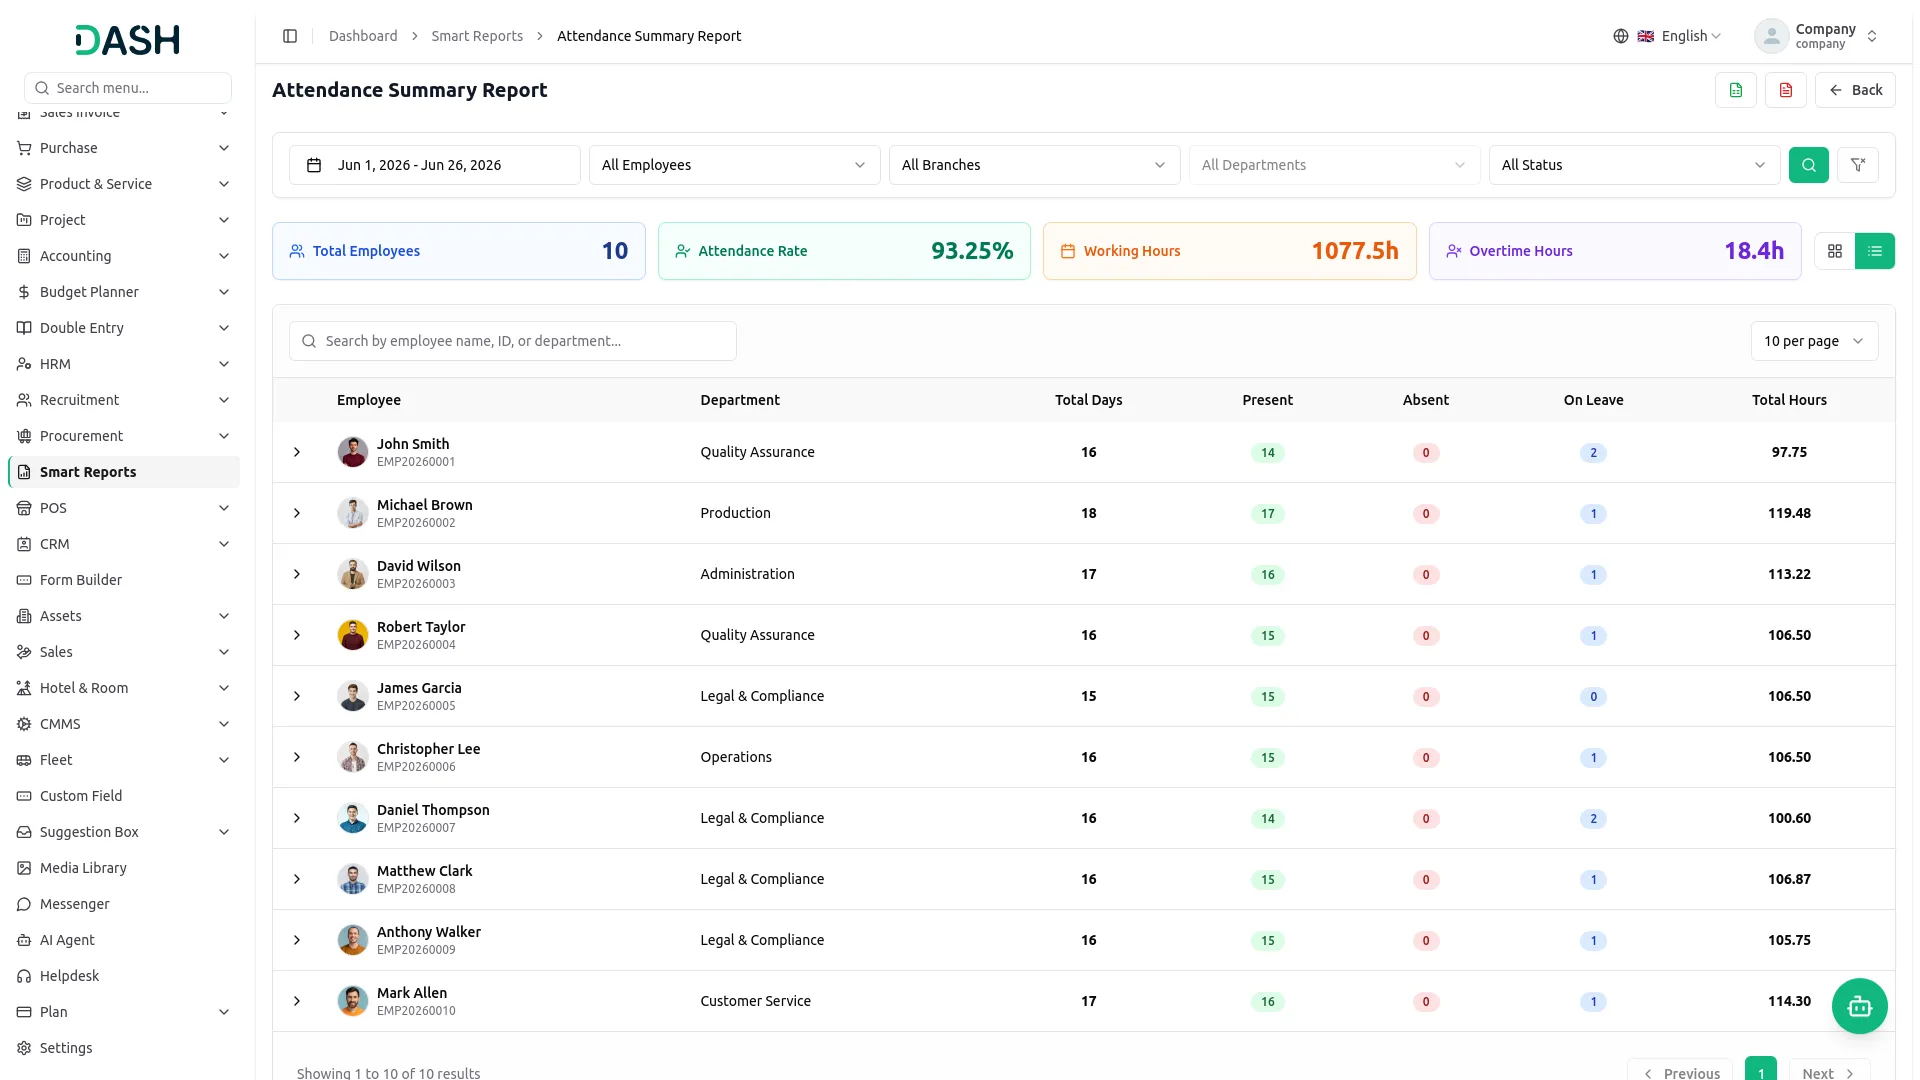Viewport: 1920px width, 1080px height.
Task: Expand Mark Allen's row details
Action: click(297, 1001)
